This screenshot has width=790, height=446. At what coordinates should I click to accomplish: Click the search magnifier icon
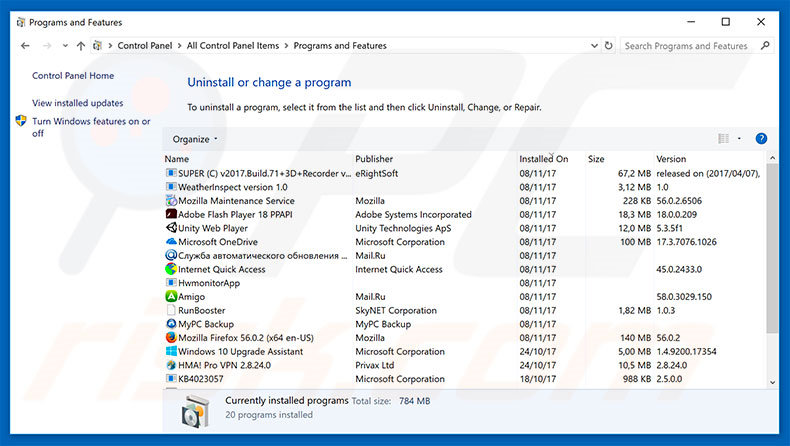click(x=765, y=45)
